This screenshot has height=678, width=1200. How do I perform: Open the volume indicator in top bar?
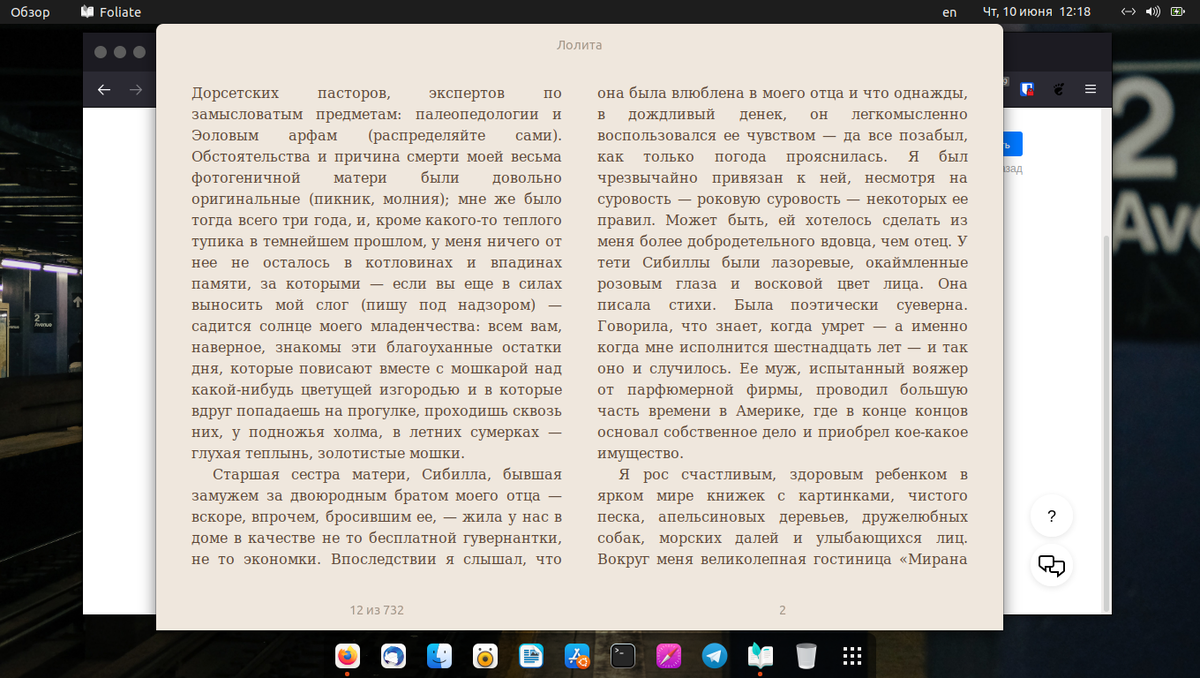coord(1152,12)
